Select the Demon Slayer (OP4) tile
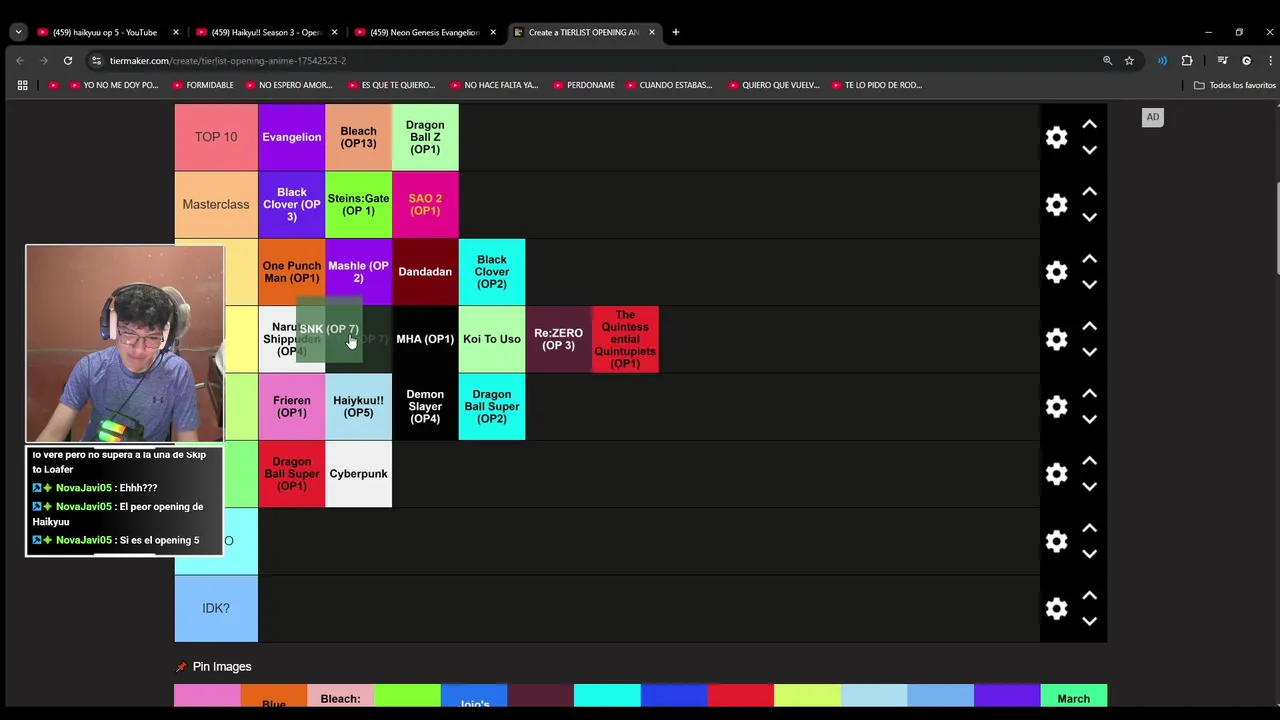 [x=425, y=407]
